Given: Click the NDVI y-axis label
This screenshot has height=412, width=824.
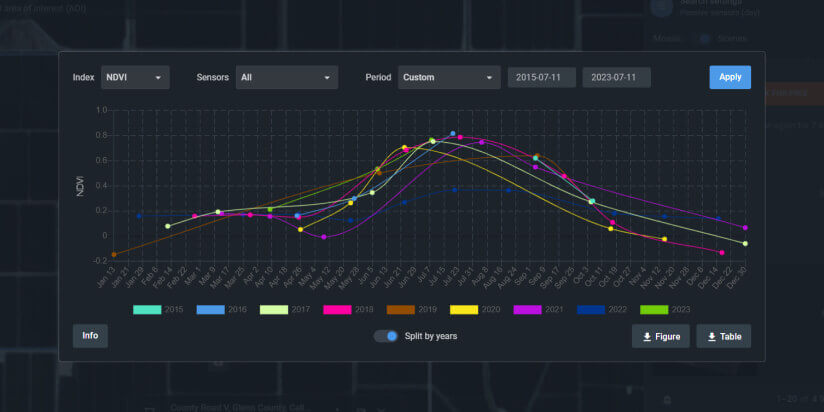Looking at the screenshot, I should 80,186.
